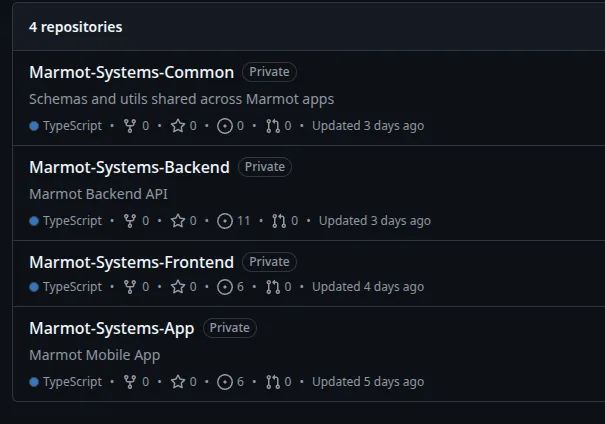Open the Marmot-Systems-Frontend repository
Image resolution: width=605 pixels, height=424 pixels.
131,262
